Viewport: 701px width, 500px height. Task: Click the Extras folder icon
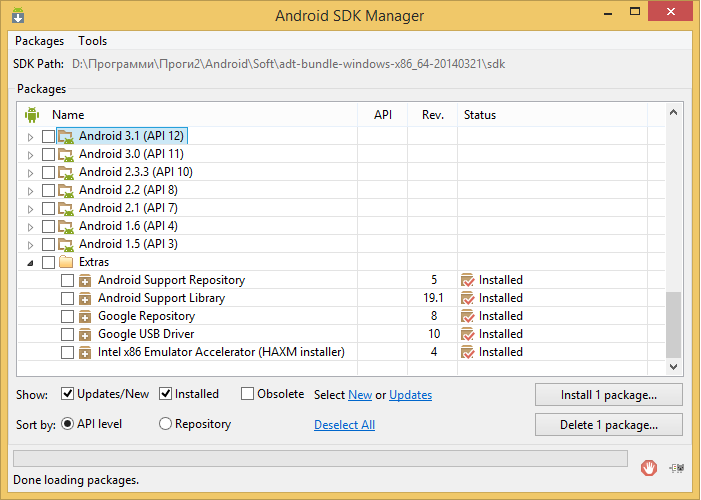66,262
